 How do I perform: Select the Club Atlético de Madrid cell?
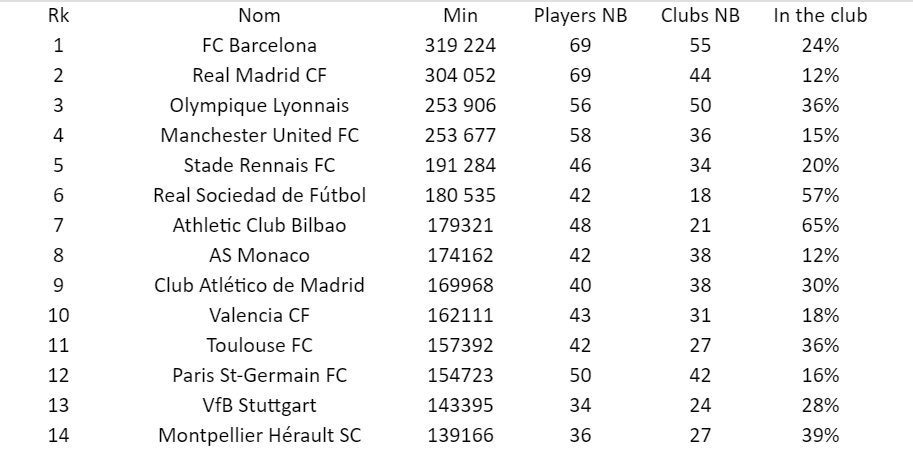pos(259,286)
